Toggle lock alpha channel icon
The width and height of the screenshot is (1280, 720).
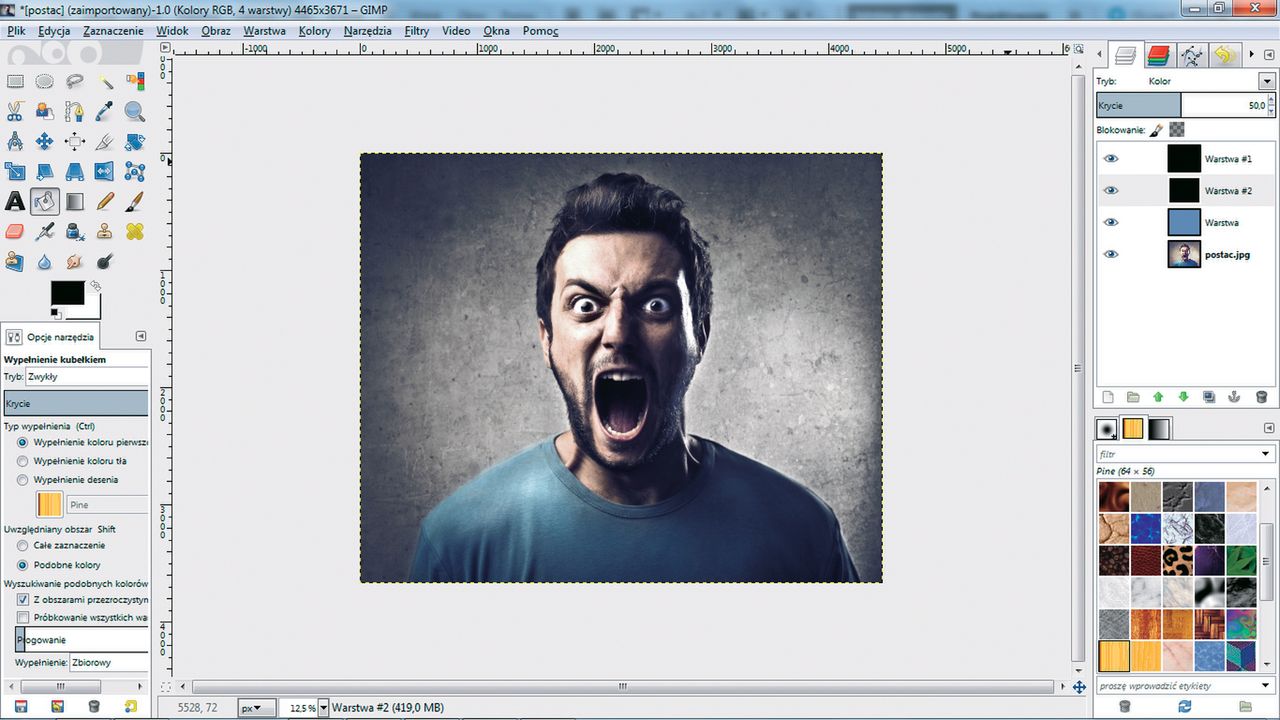tap(1177, 130)
